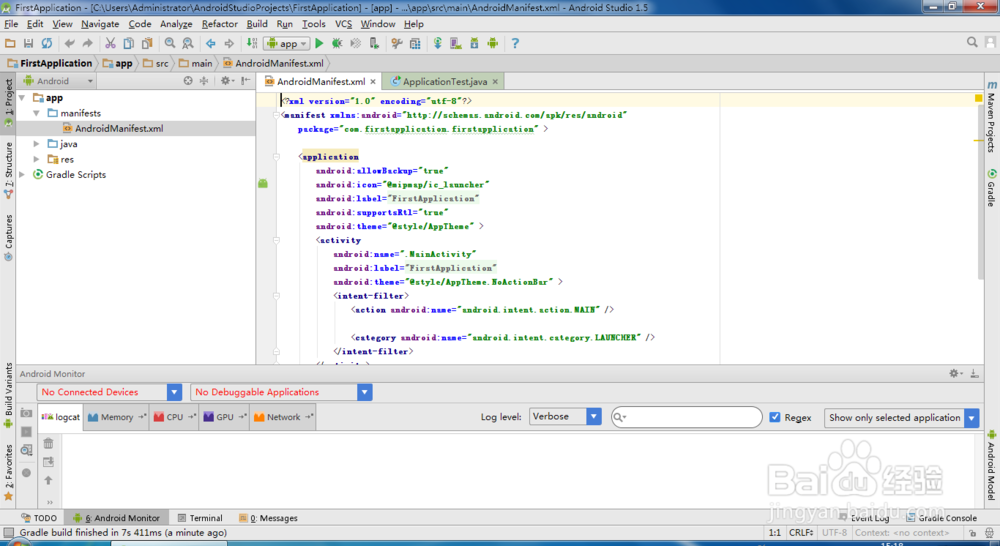Click the clear logcat trash icon
This screenshot has width=1000, height=546.
coord(48,443)
